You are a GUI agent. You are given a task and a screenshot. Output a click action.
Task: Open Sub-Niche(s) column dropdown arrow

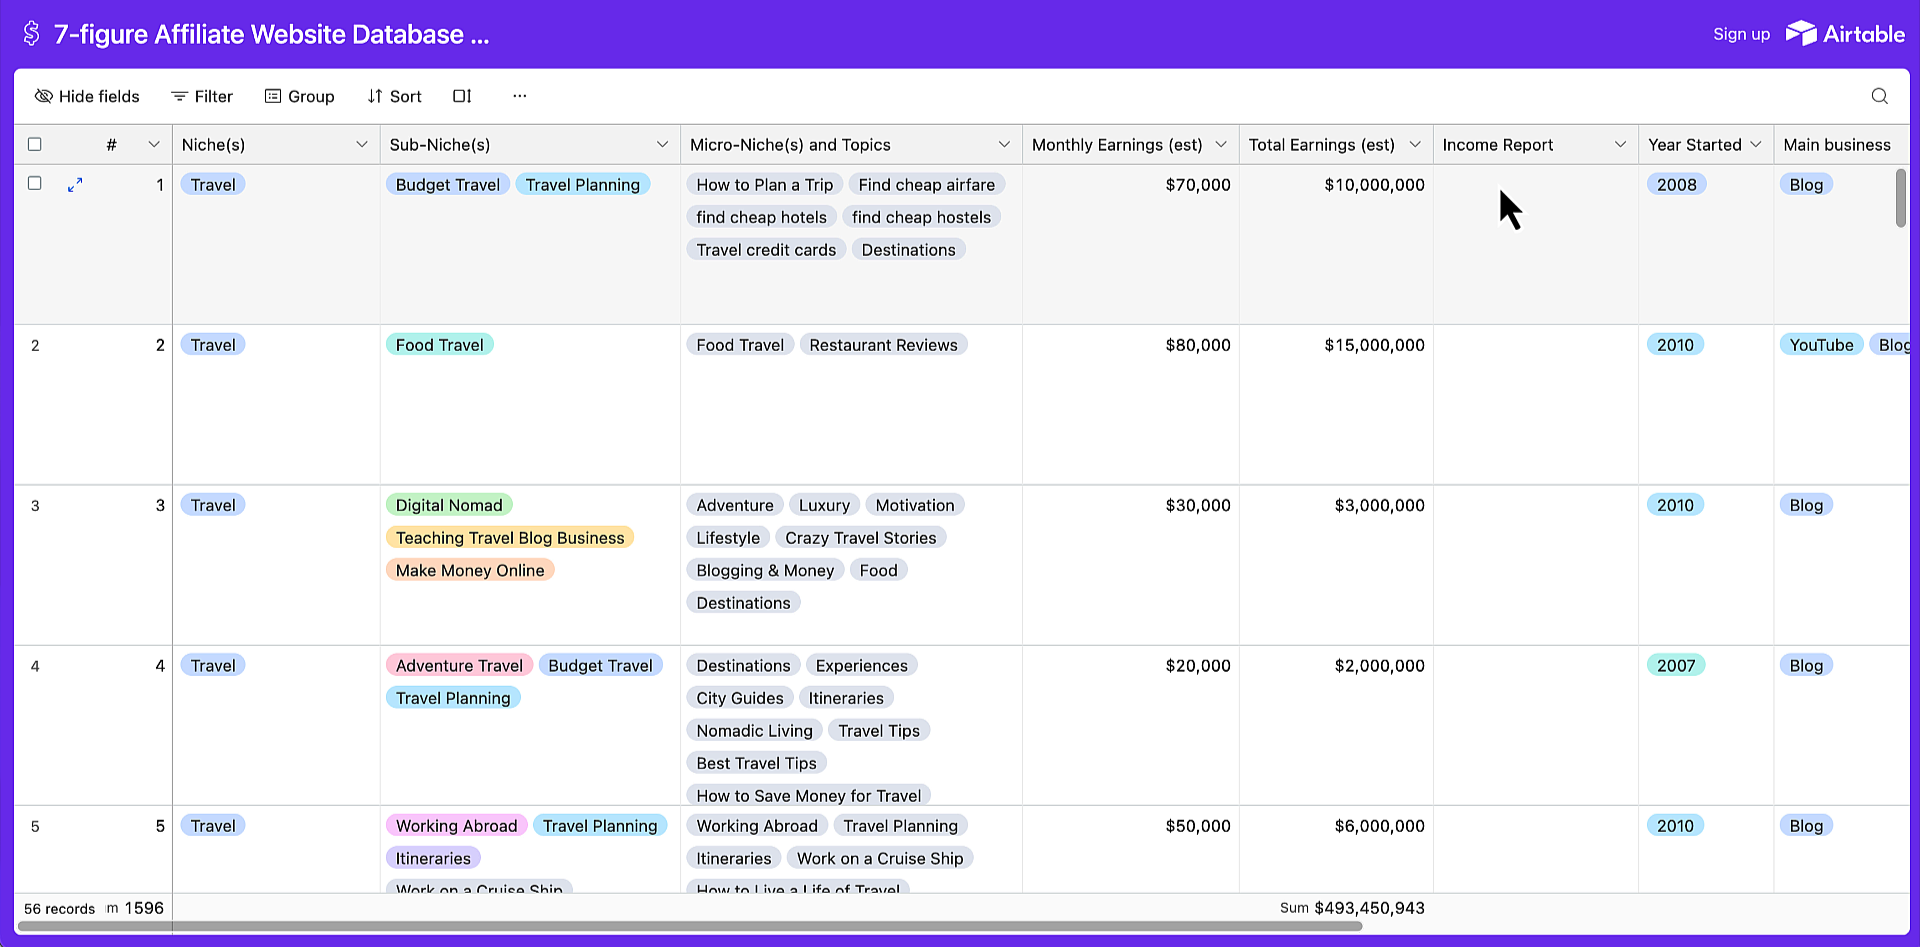tap(662, 144)
